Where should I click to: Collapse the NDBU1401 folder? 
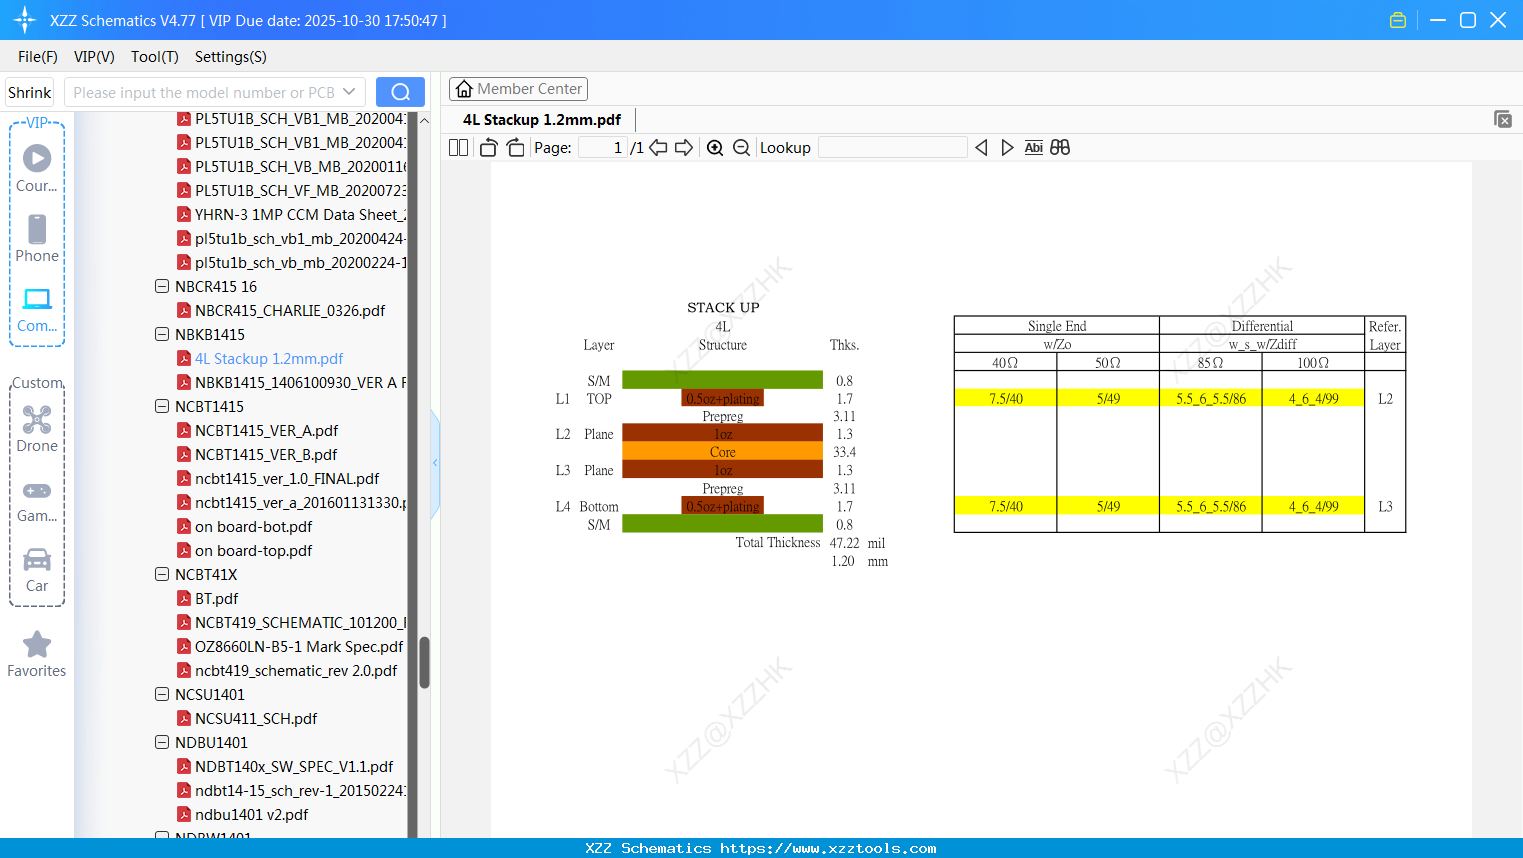(x=162, y=742)
